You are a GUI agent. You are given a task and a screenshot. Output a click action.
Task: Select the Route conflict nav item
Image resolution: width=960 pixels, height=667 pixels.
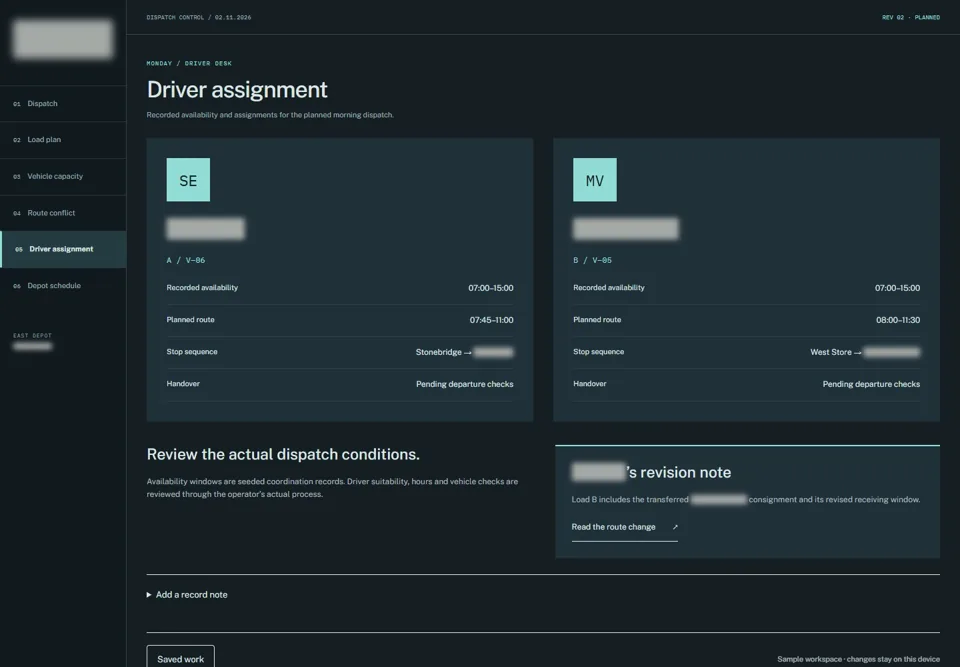(x=63, y=213)
